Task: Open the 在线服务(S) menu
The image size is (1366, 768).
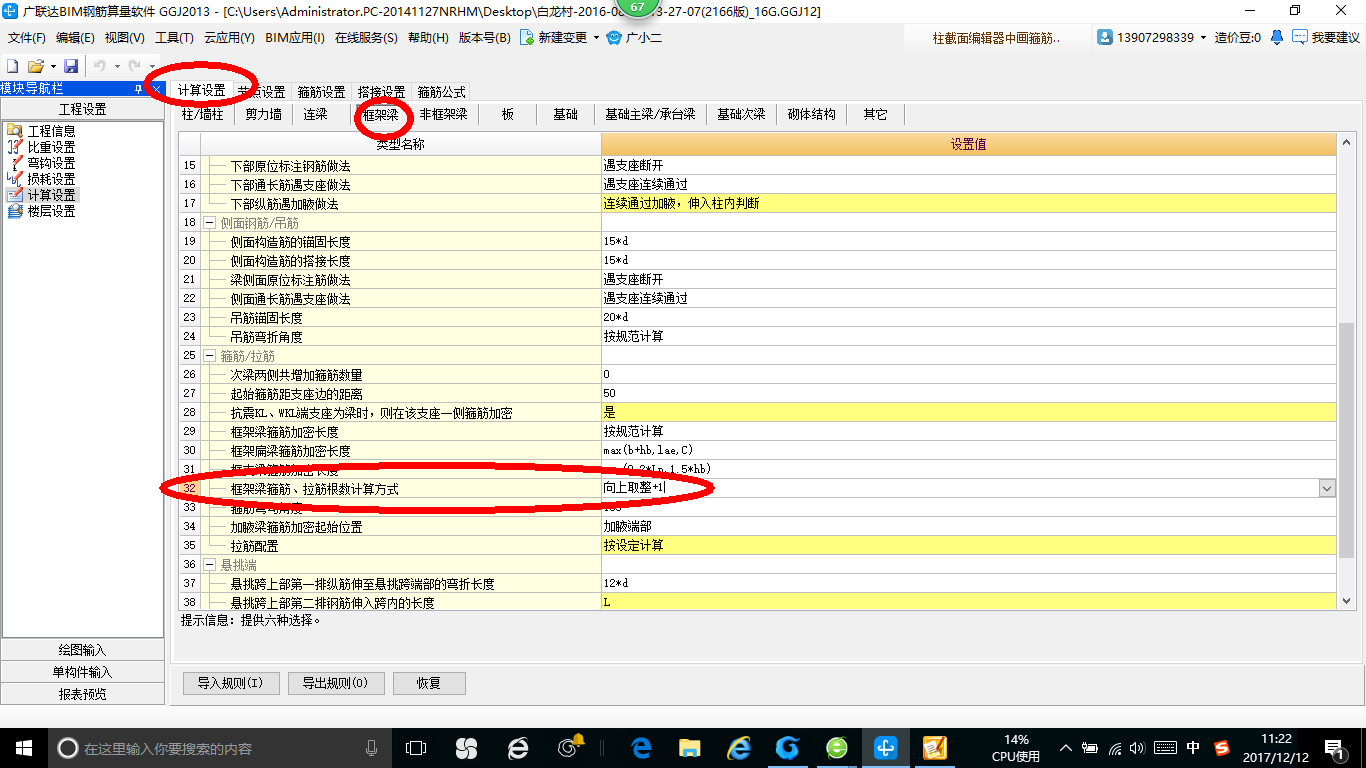Action: [367, 38]
